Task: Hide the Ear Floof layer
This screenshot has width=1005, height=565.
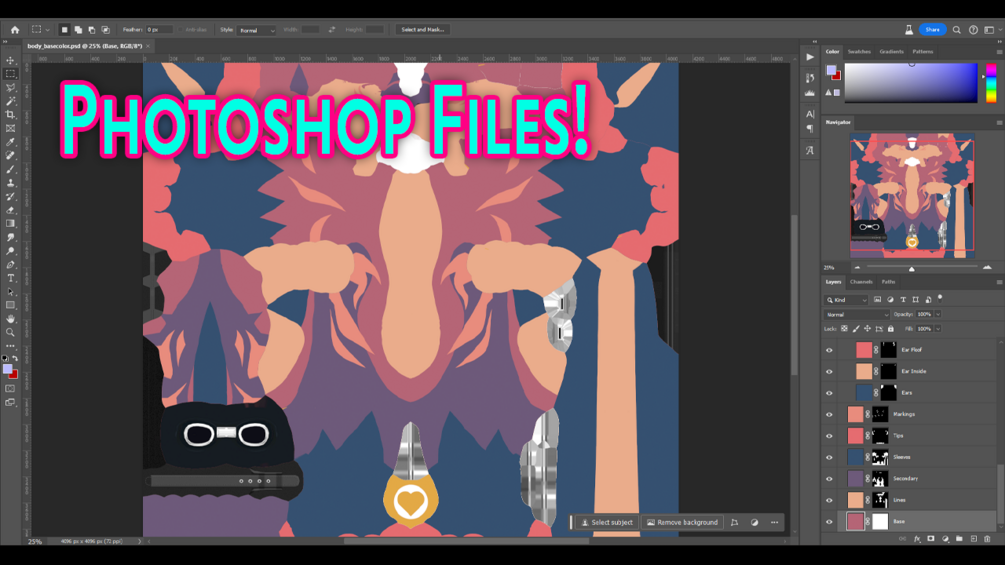Action: [x=829, y=350]
